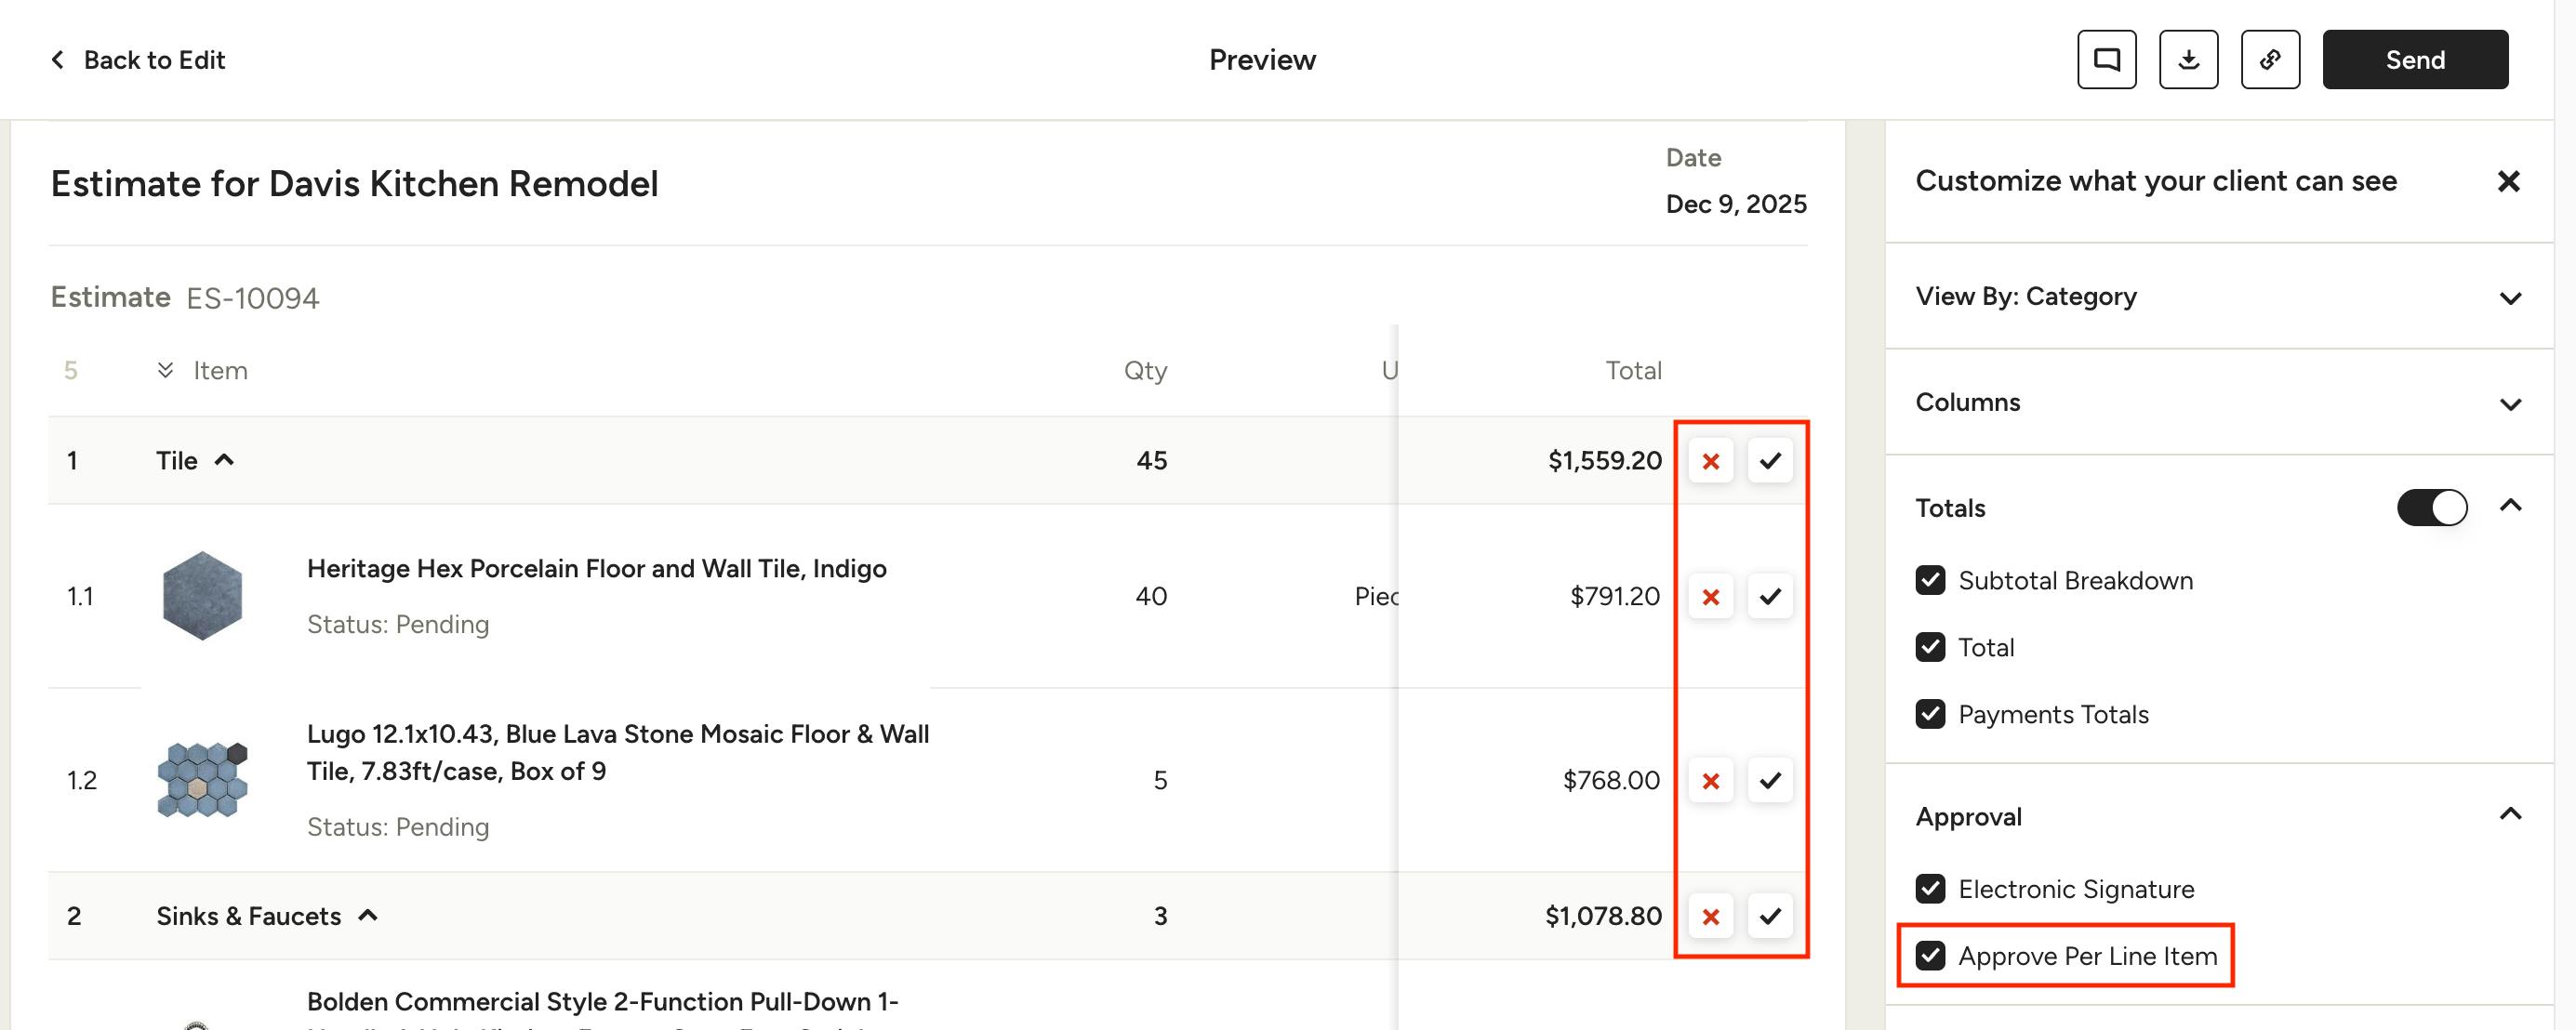Toggle the Totals switch off
Image resolution: width=2576 pixels, height=1030 pixels.
click(2431, 508)
